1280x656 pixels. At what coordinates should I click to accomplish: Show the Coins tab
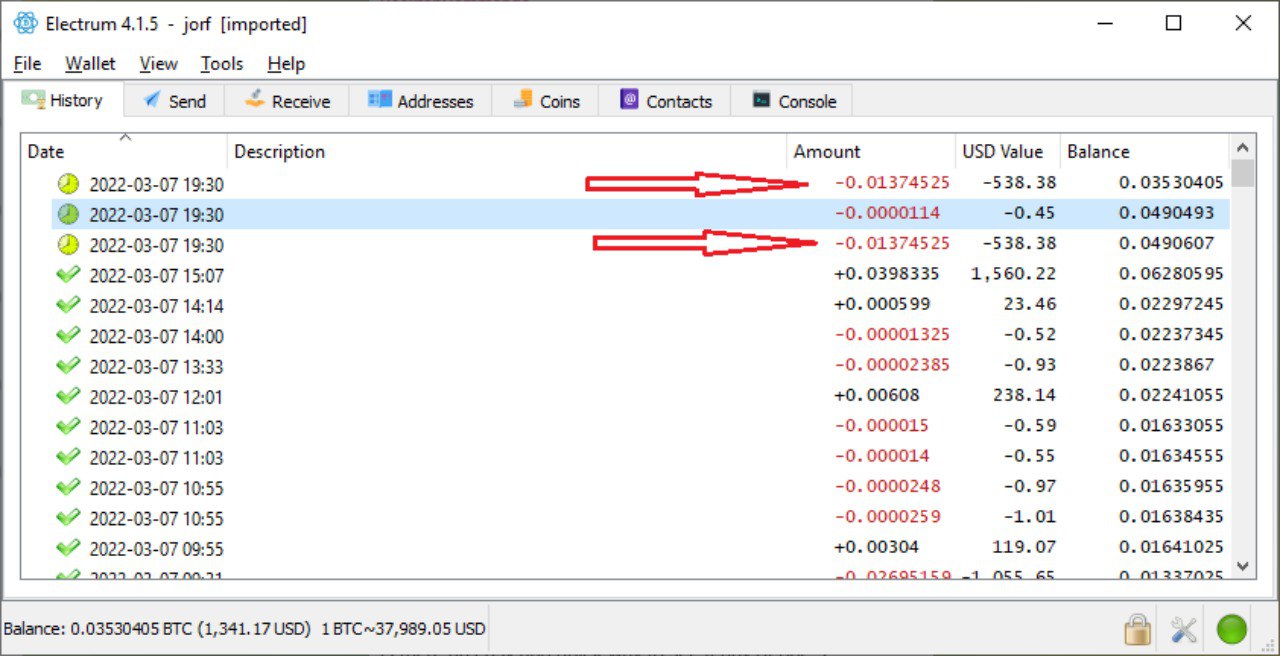coord(545,101)
